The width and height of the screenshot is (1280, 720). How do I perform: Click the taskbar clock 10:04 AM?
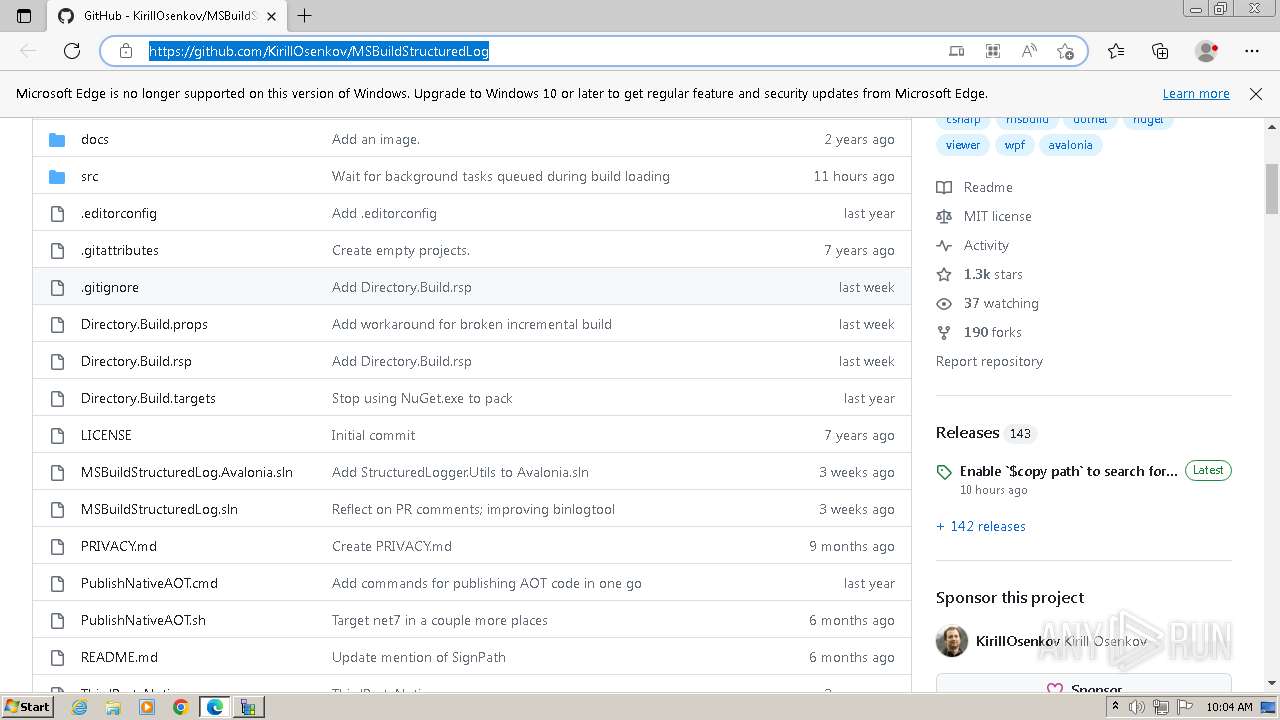point(1230,707)
